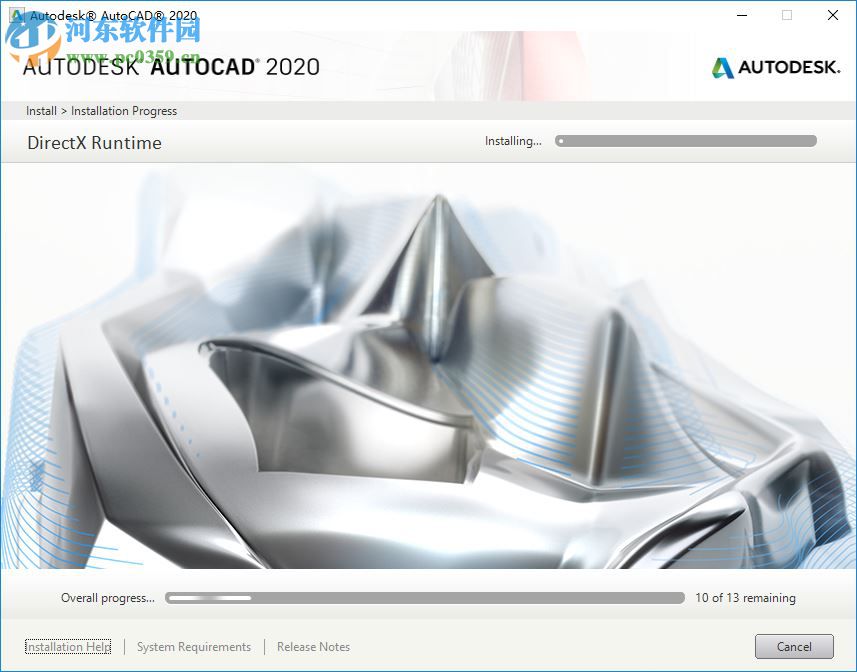This screenshot has height=672, width=857.
Task: Click the Autodesk AutoCAD 2020 title bar text
Action: [110, 15]
